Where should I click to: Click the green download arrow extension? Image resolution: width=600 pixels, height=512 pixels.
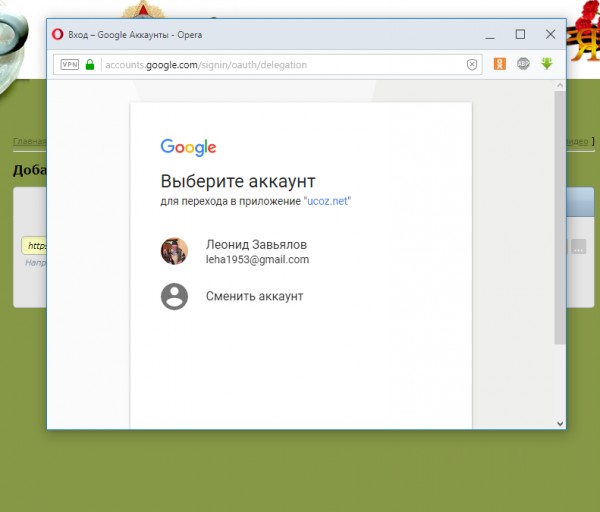[547, 64]
